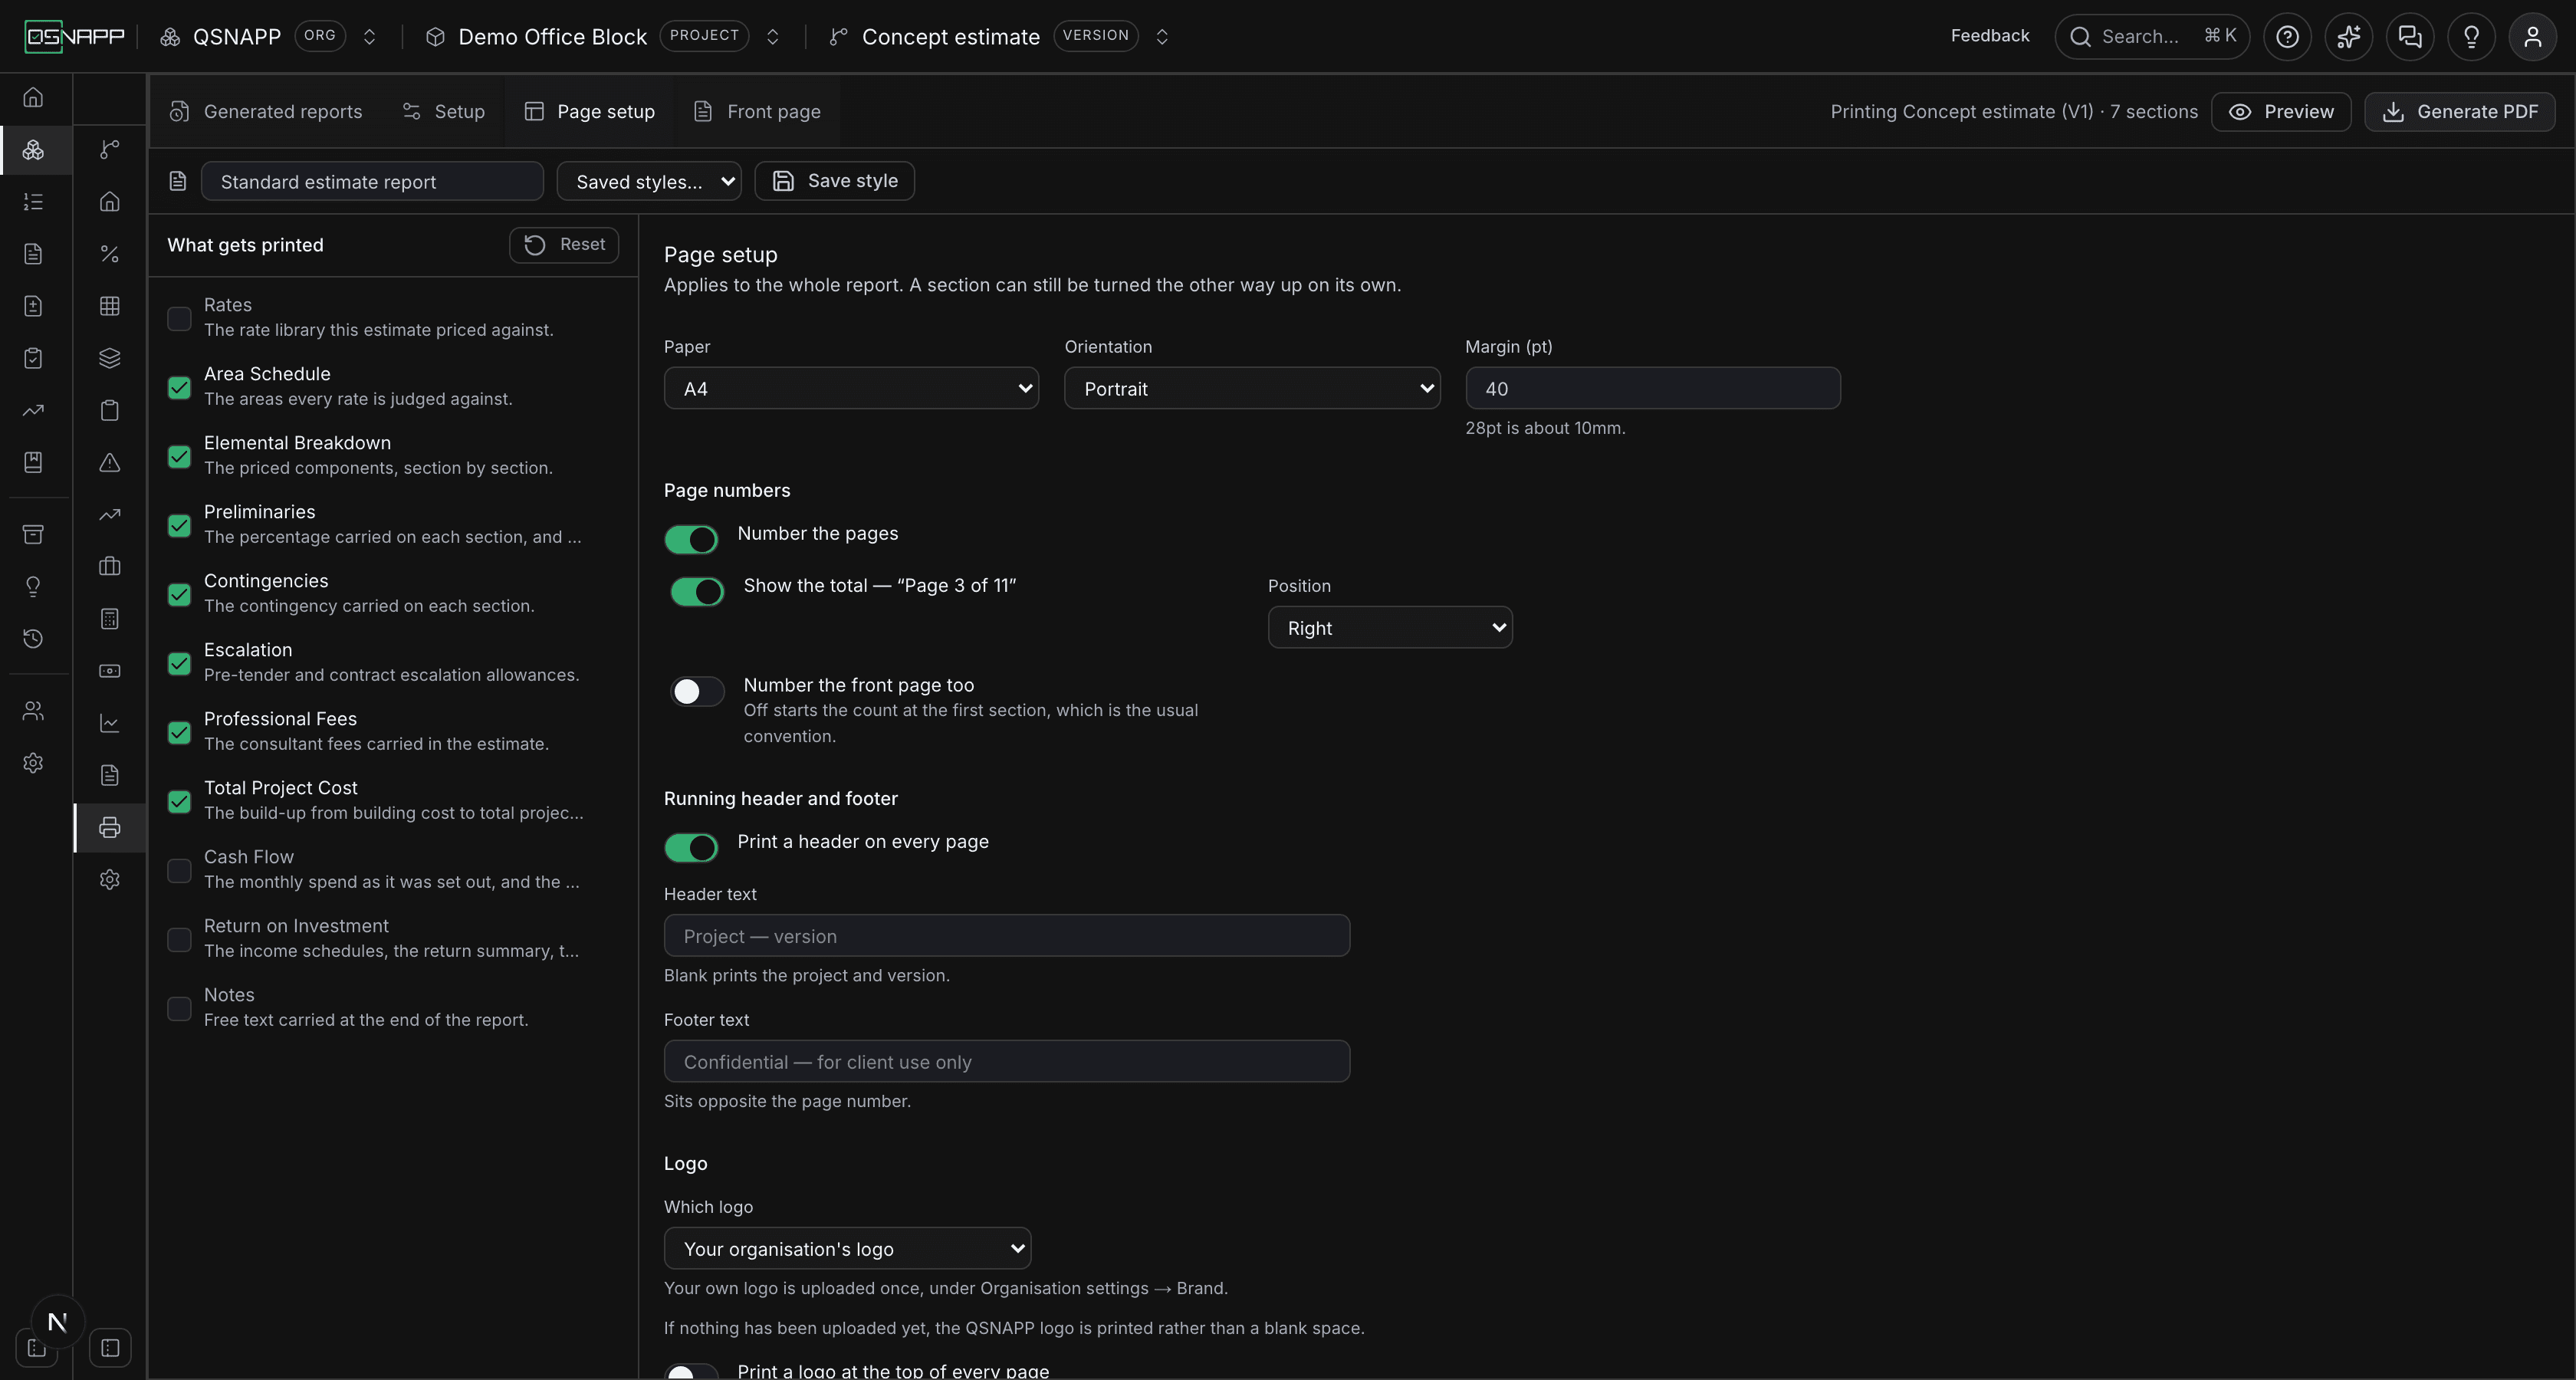Click the warning triangle icon in second sidebar
This screenshot has height=1380, width=2576.
pos(110,462)
